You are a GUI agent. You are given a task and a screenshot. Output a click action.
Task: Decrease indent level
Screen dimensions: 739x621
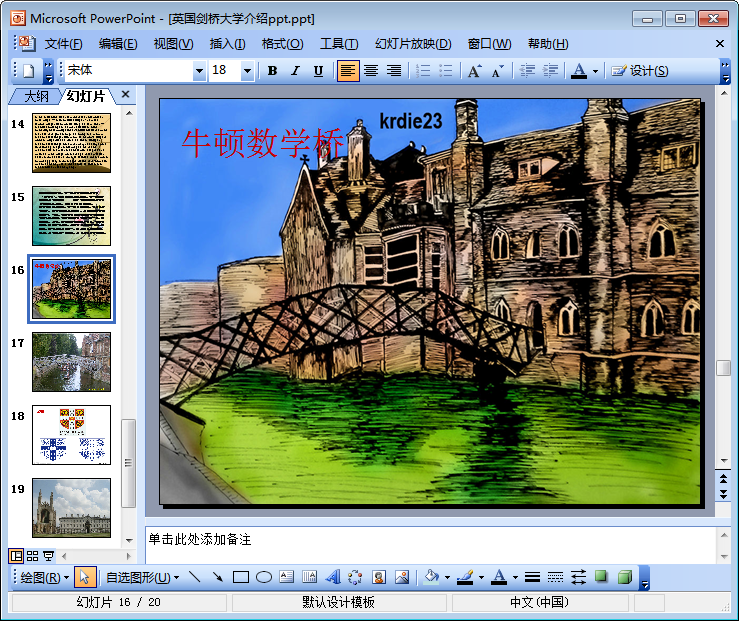[x=527, y=71]
